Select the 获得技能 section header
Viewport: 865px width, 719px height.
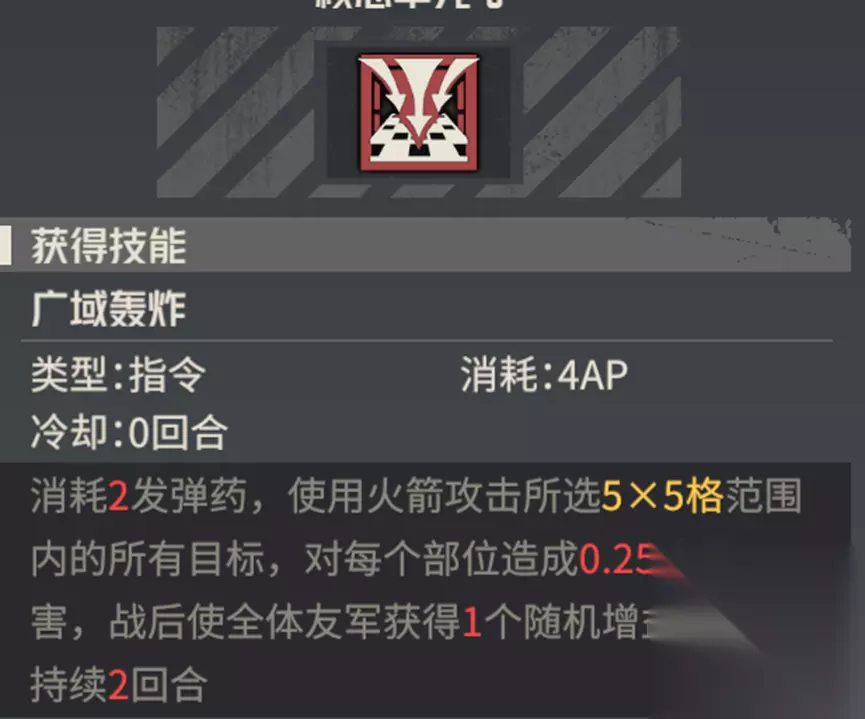[109, 246]
